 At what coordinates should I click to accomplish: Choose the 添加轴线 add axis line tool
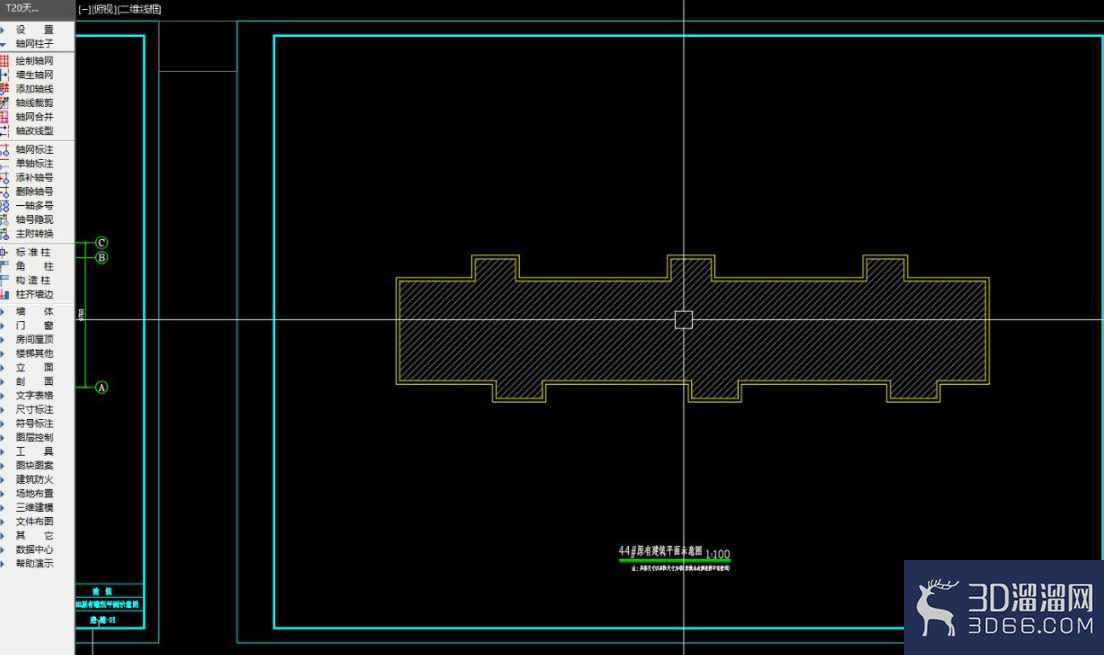[x=34, y=89]
